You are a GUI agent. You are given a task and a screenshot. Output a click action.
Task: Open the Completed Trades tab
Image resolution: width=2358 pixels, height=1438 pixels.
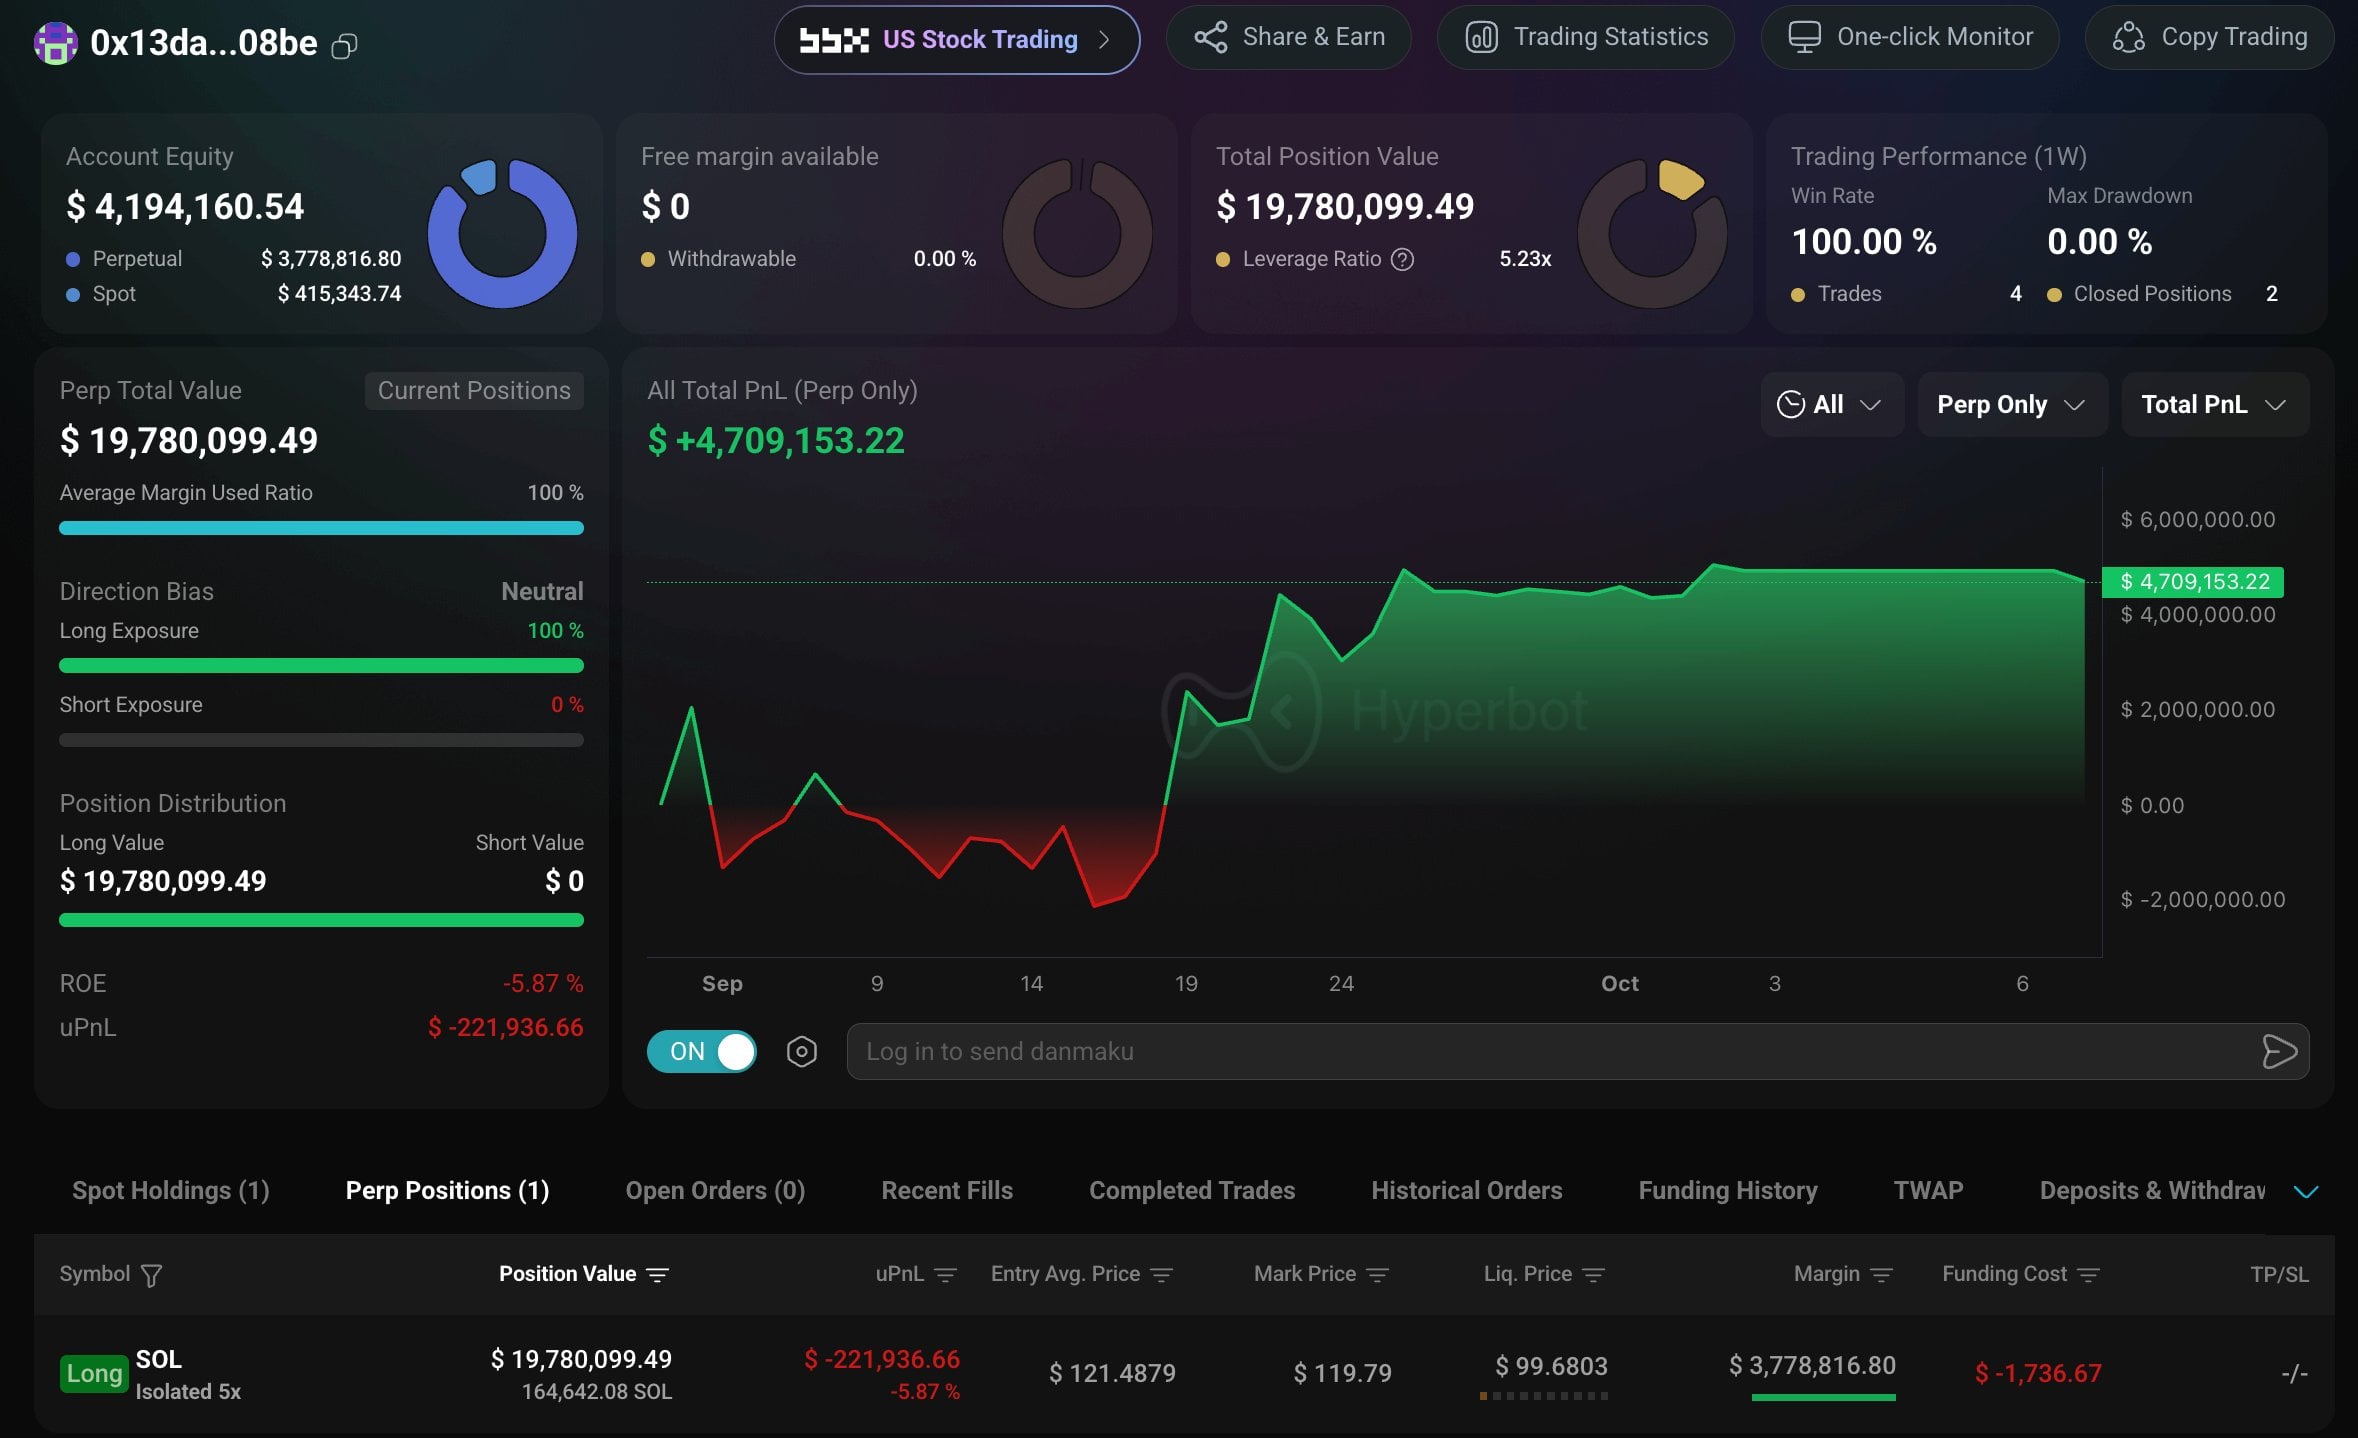pyautogui.click(x=1192, y=1190)
